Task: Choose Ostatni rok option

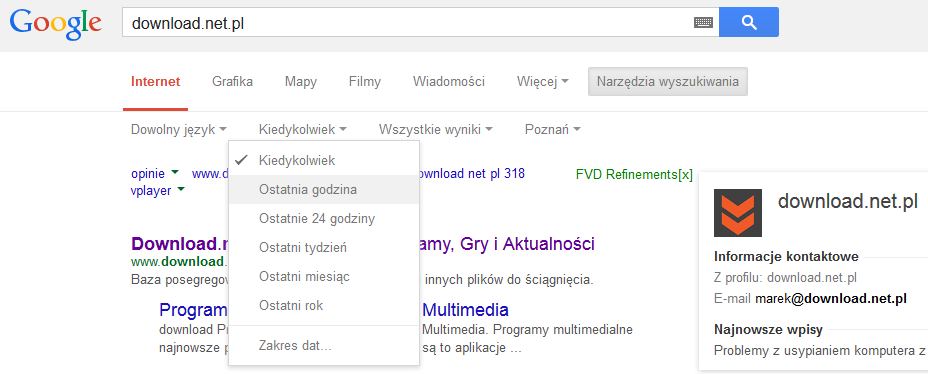Action: tap(324, 306)
